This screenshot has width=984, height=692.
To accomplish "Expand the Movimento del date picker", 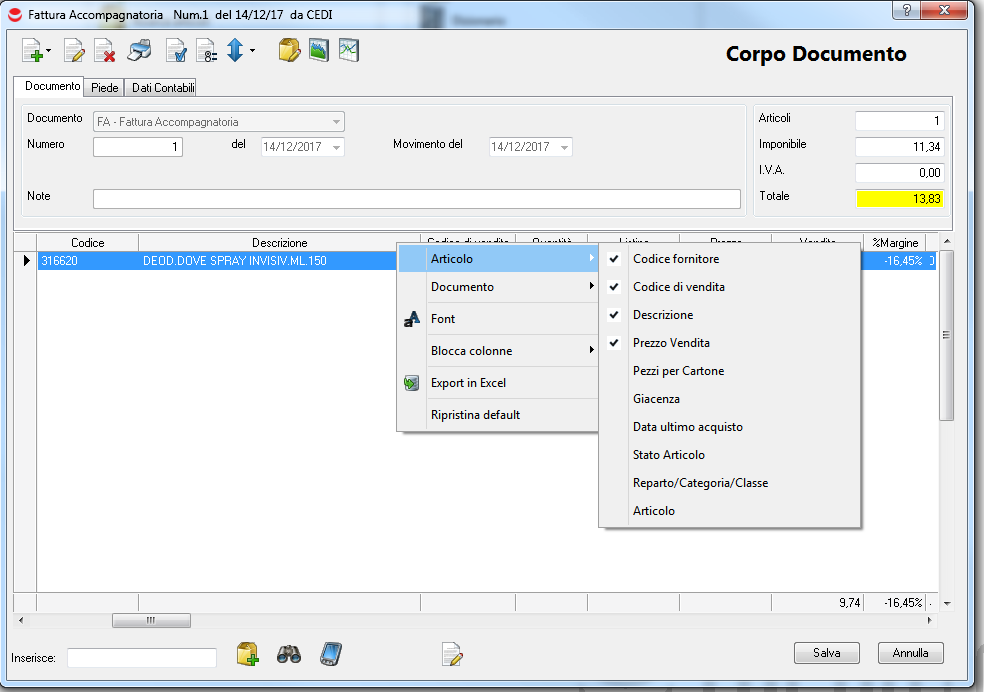I will (x=565, y=147).
